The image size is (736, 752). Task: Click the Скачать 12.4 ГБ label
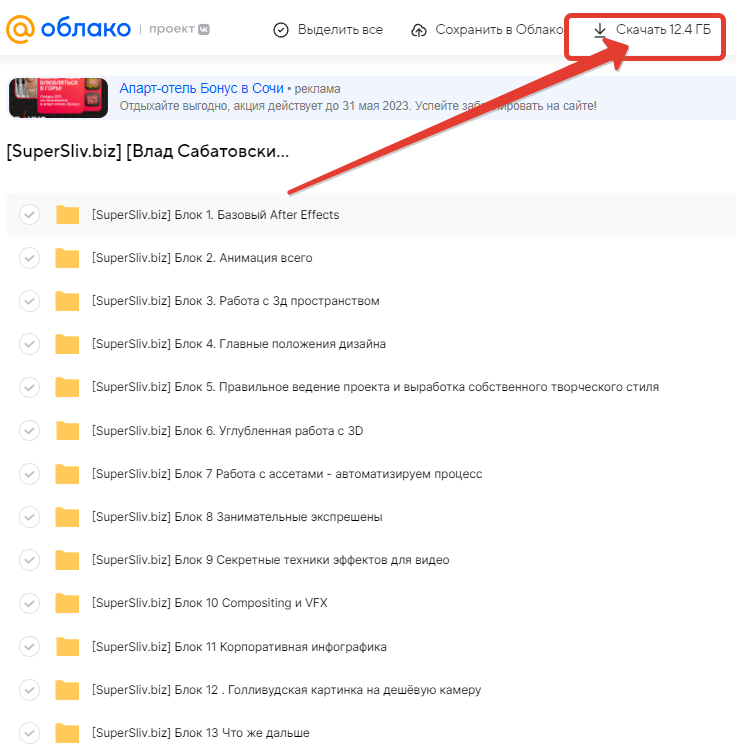(663, 30)
